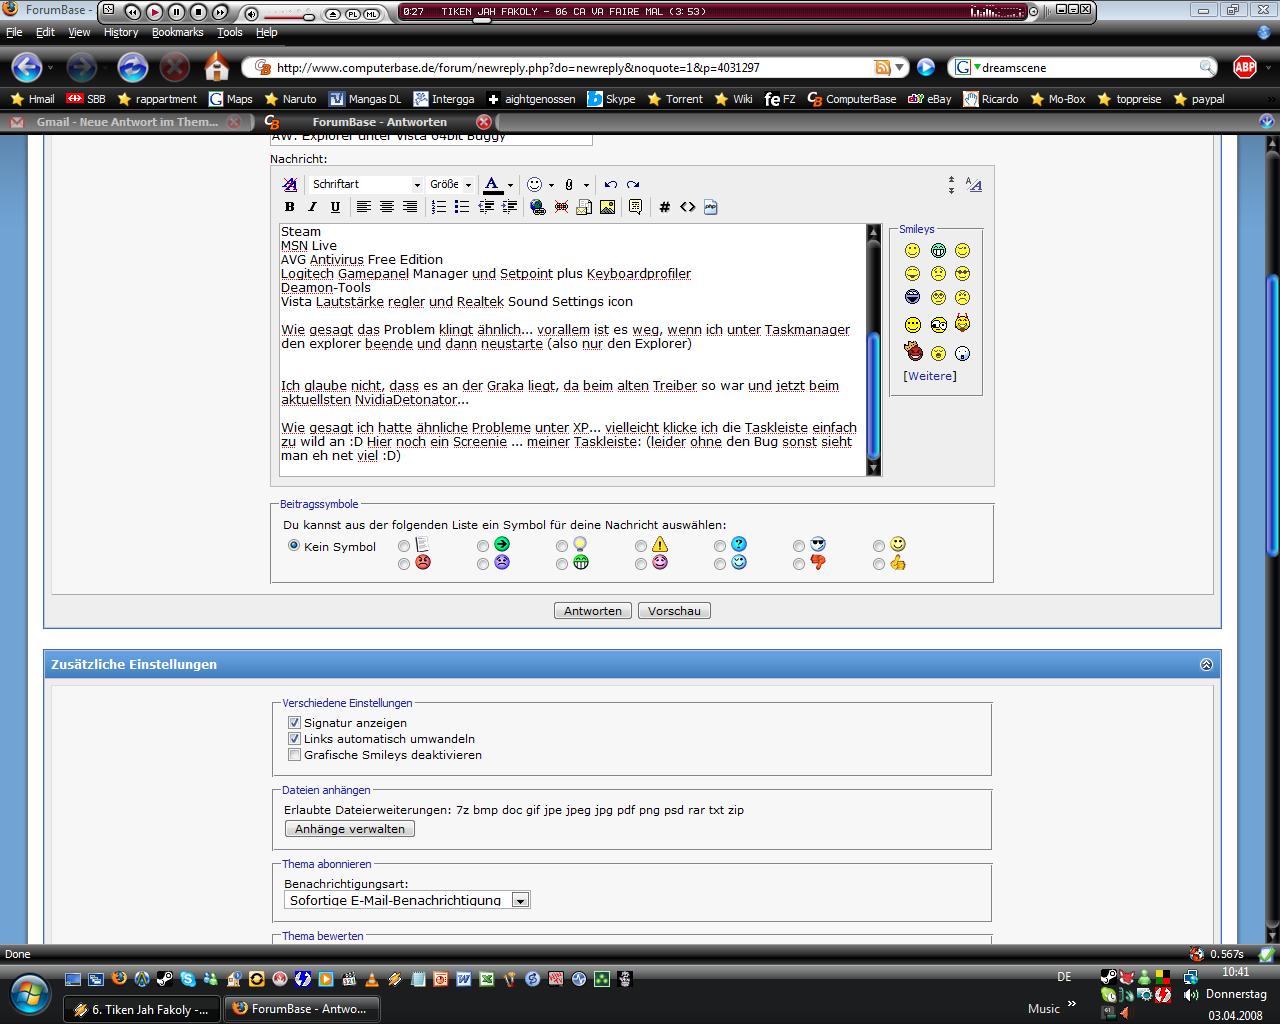Undo last edit in message editor

610,184
